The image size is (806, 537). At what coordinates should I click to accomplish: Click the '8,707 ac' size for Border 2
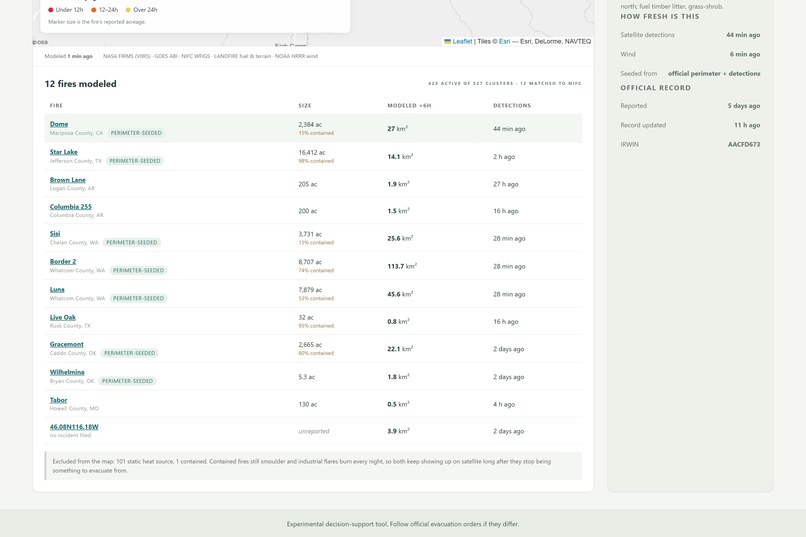tap(310, 262)
